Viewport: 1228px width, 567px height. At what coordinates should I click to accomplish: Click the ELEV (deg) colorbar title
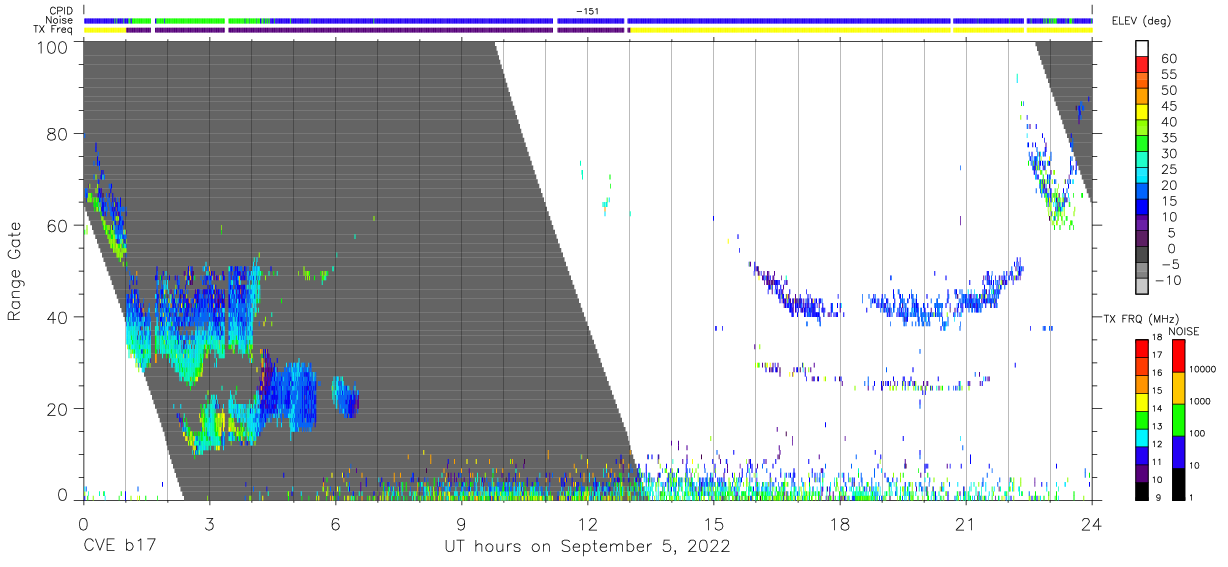coord(1141,21)
